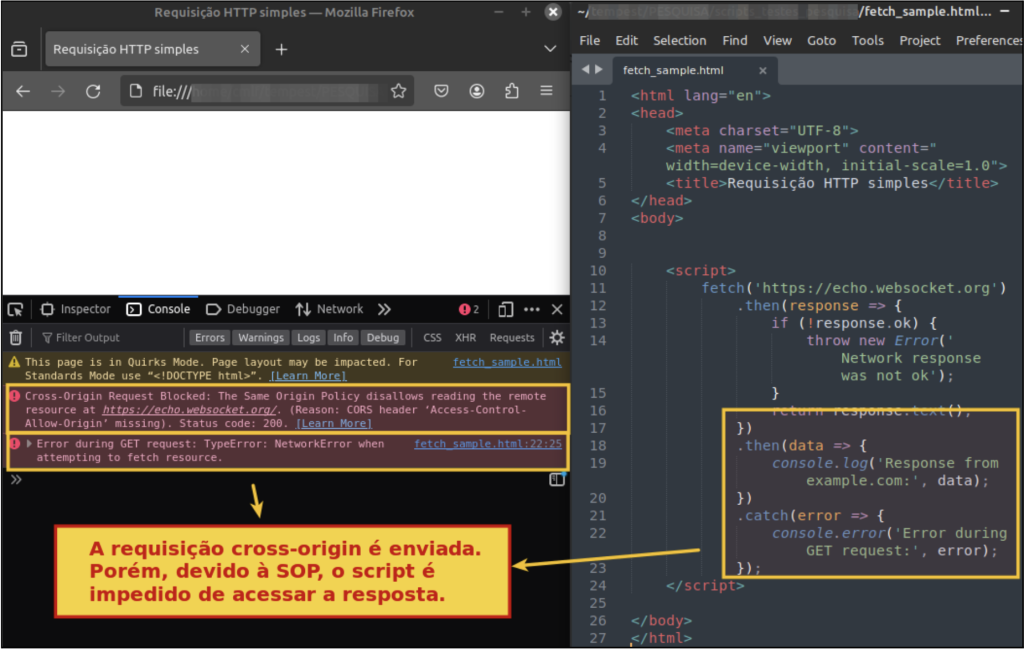Enable the XHR filter in console
Viewport: 1024px width, 649px height.
pyautogui.click(x=466, y=338)
